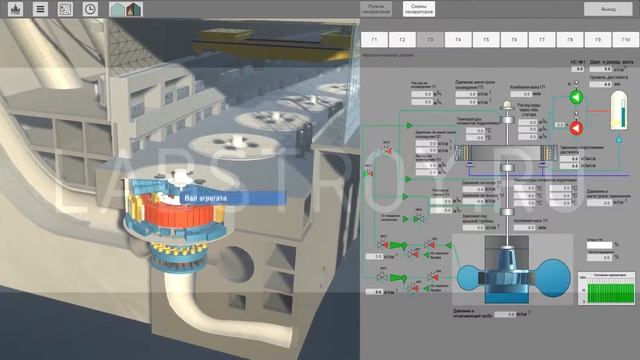Click the blue turbine runner in schematic

coord(507,269)
